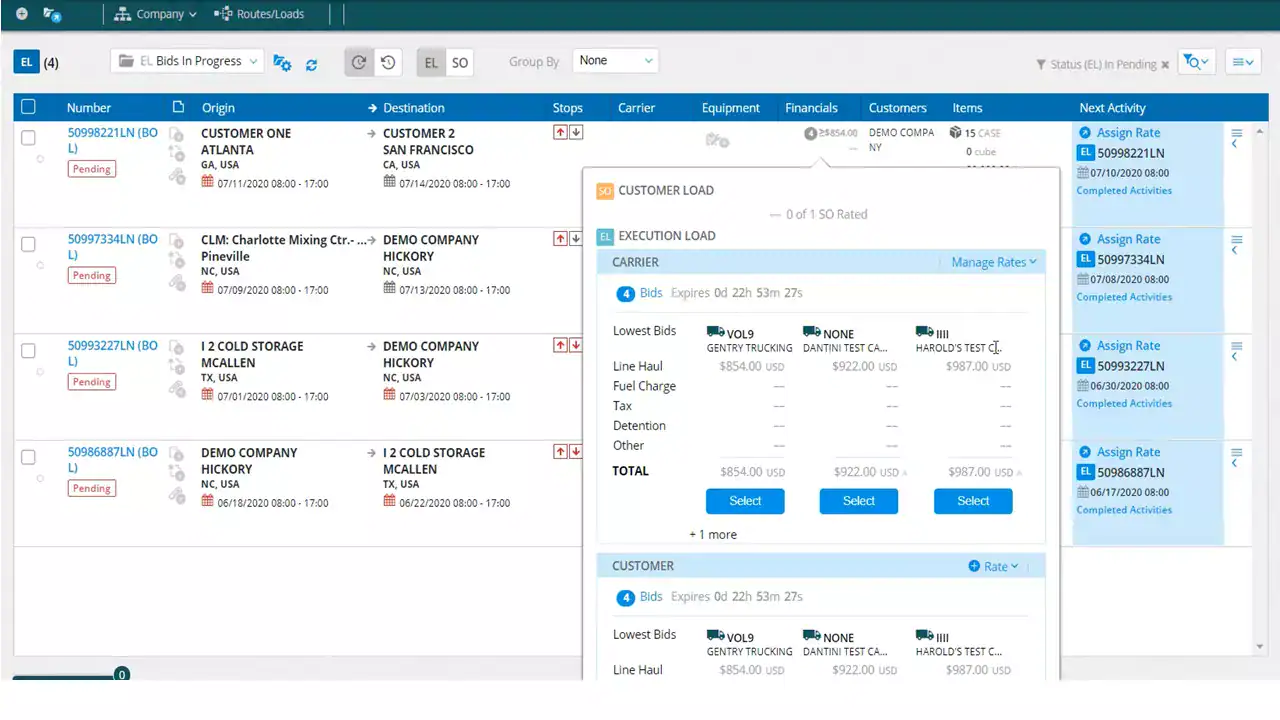Toggle the history clock view
This screenshot has height=720, width=1280.
coord(388,62)
